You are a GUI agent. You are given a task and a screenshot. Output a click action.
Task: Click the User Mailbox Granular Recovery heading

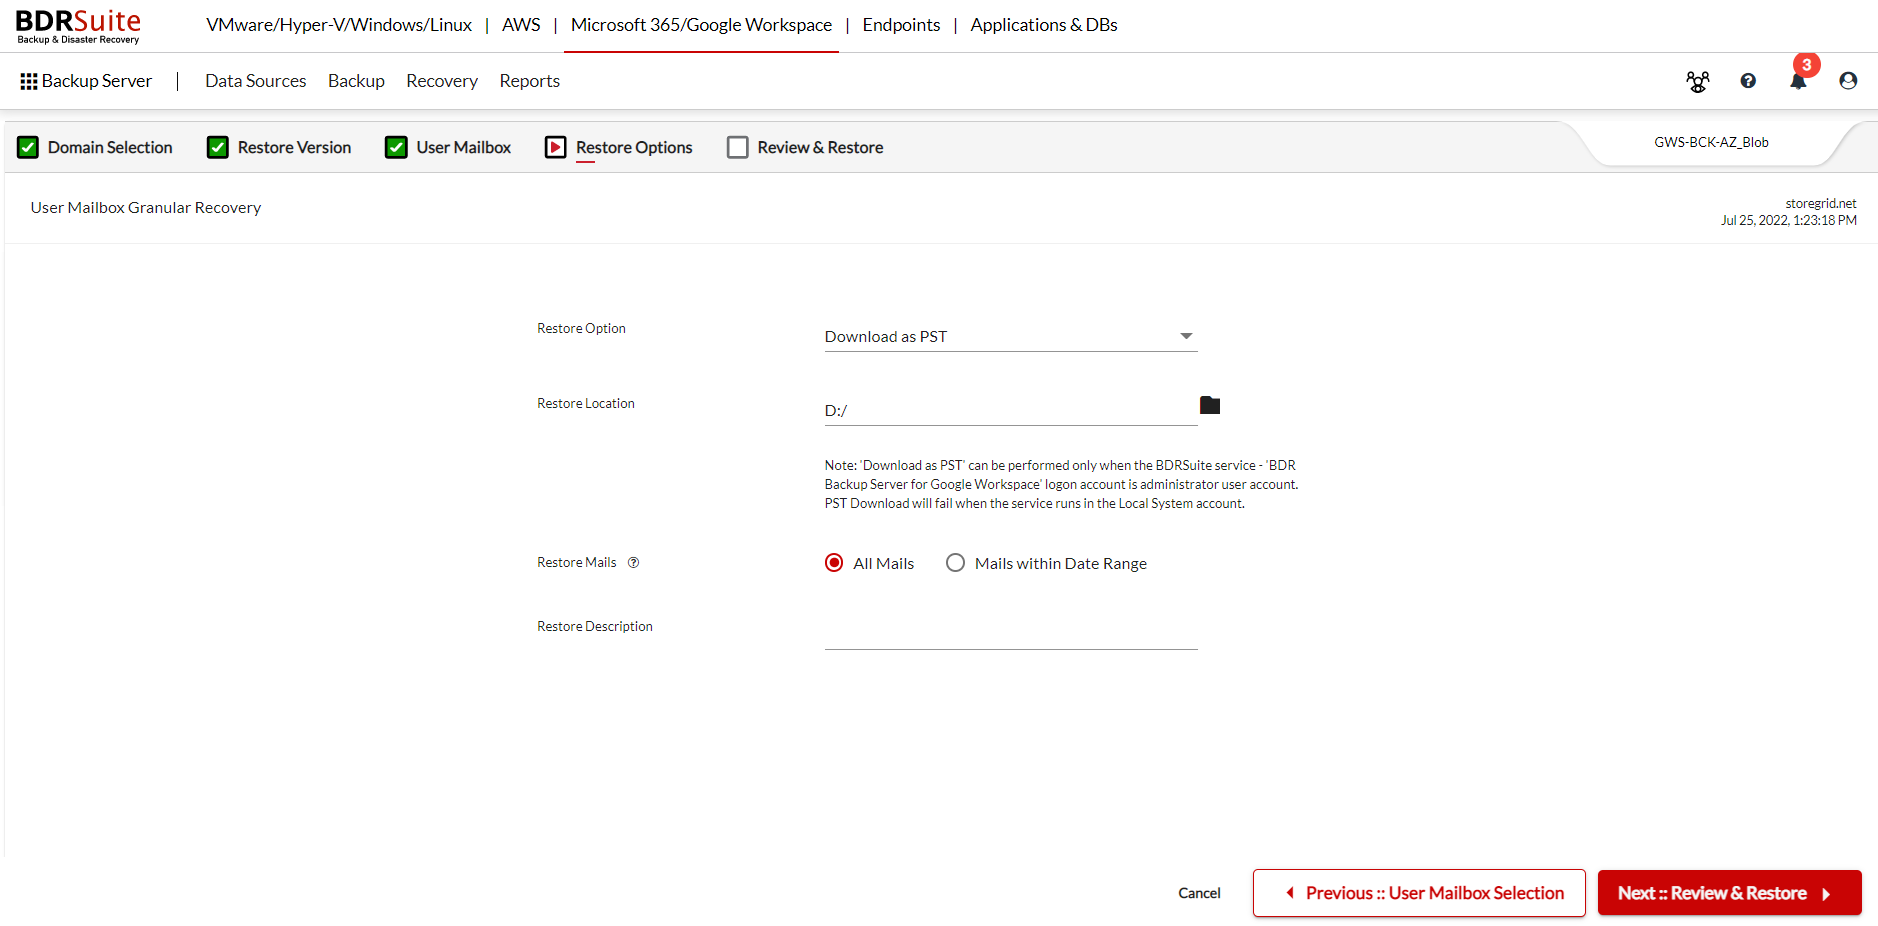click(146, 208)
